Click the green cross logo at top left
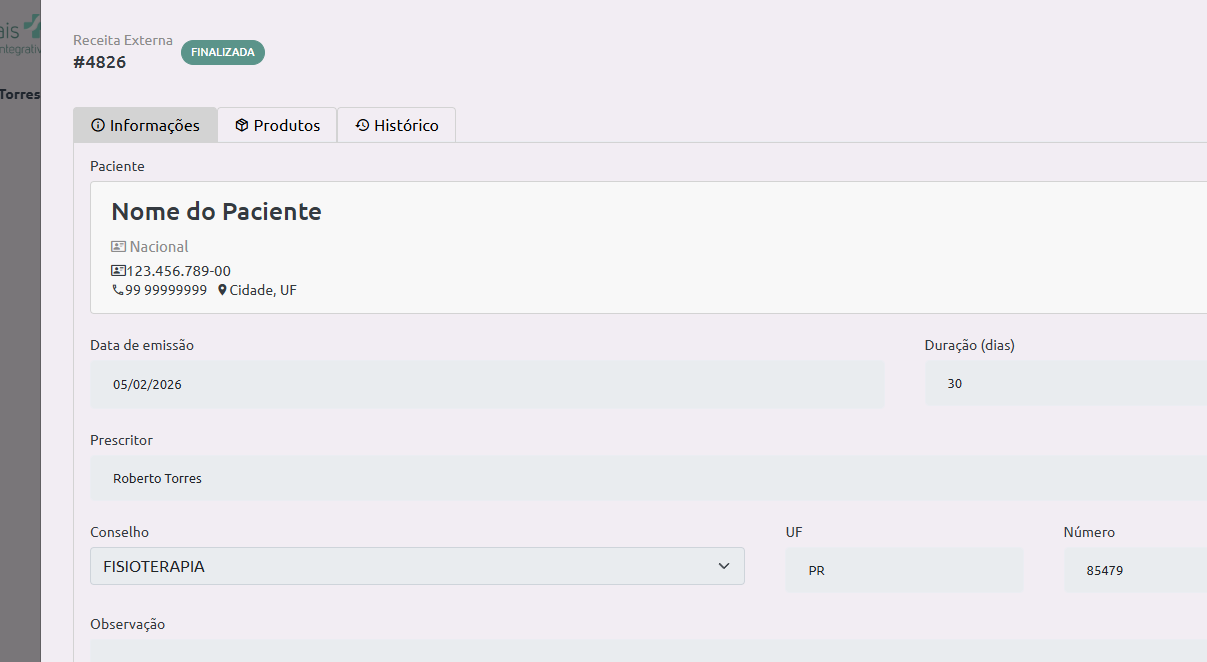 [34, 25]
